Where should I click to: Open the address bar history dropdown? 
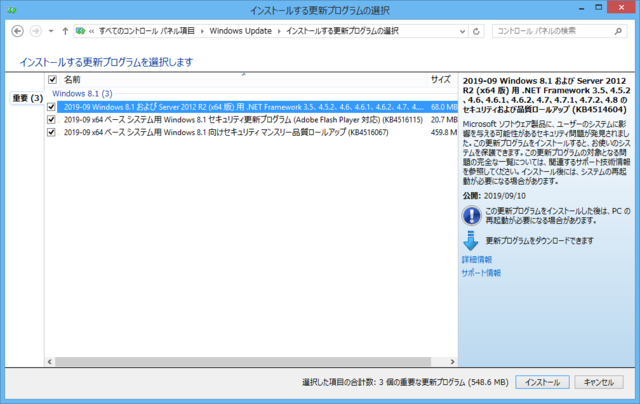click(462, 31)
